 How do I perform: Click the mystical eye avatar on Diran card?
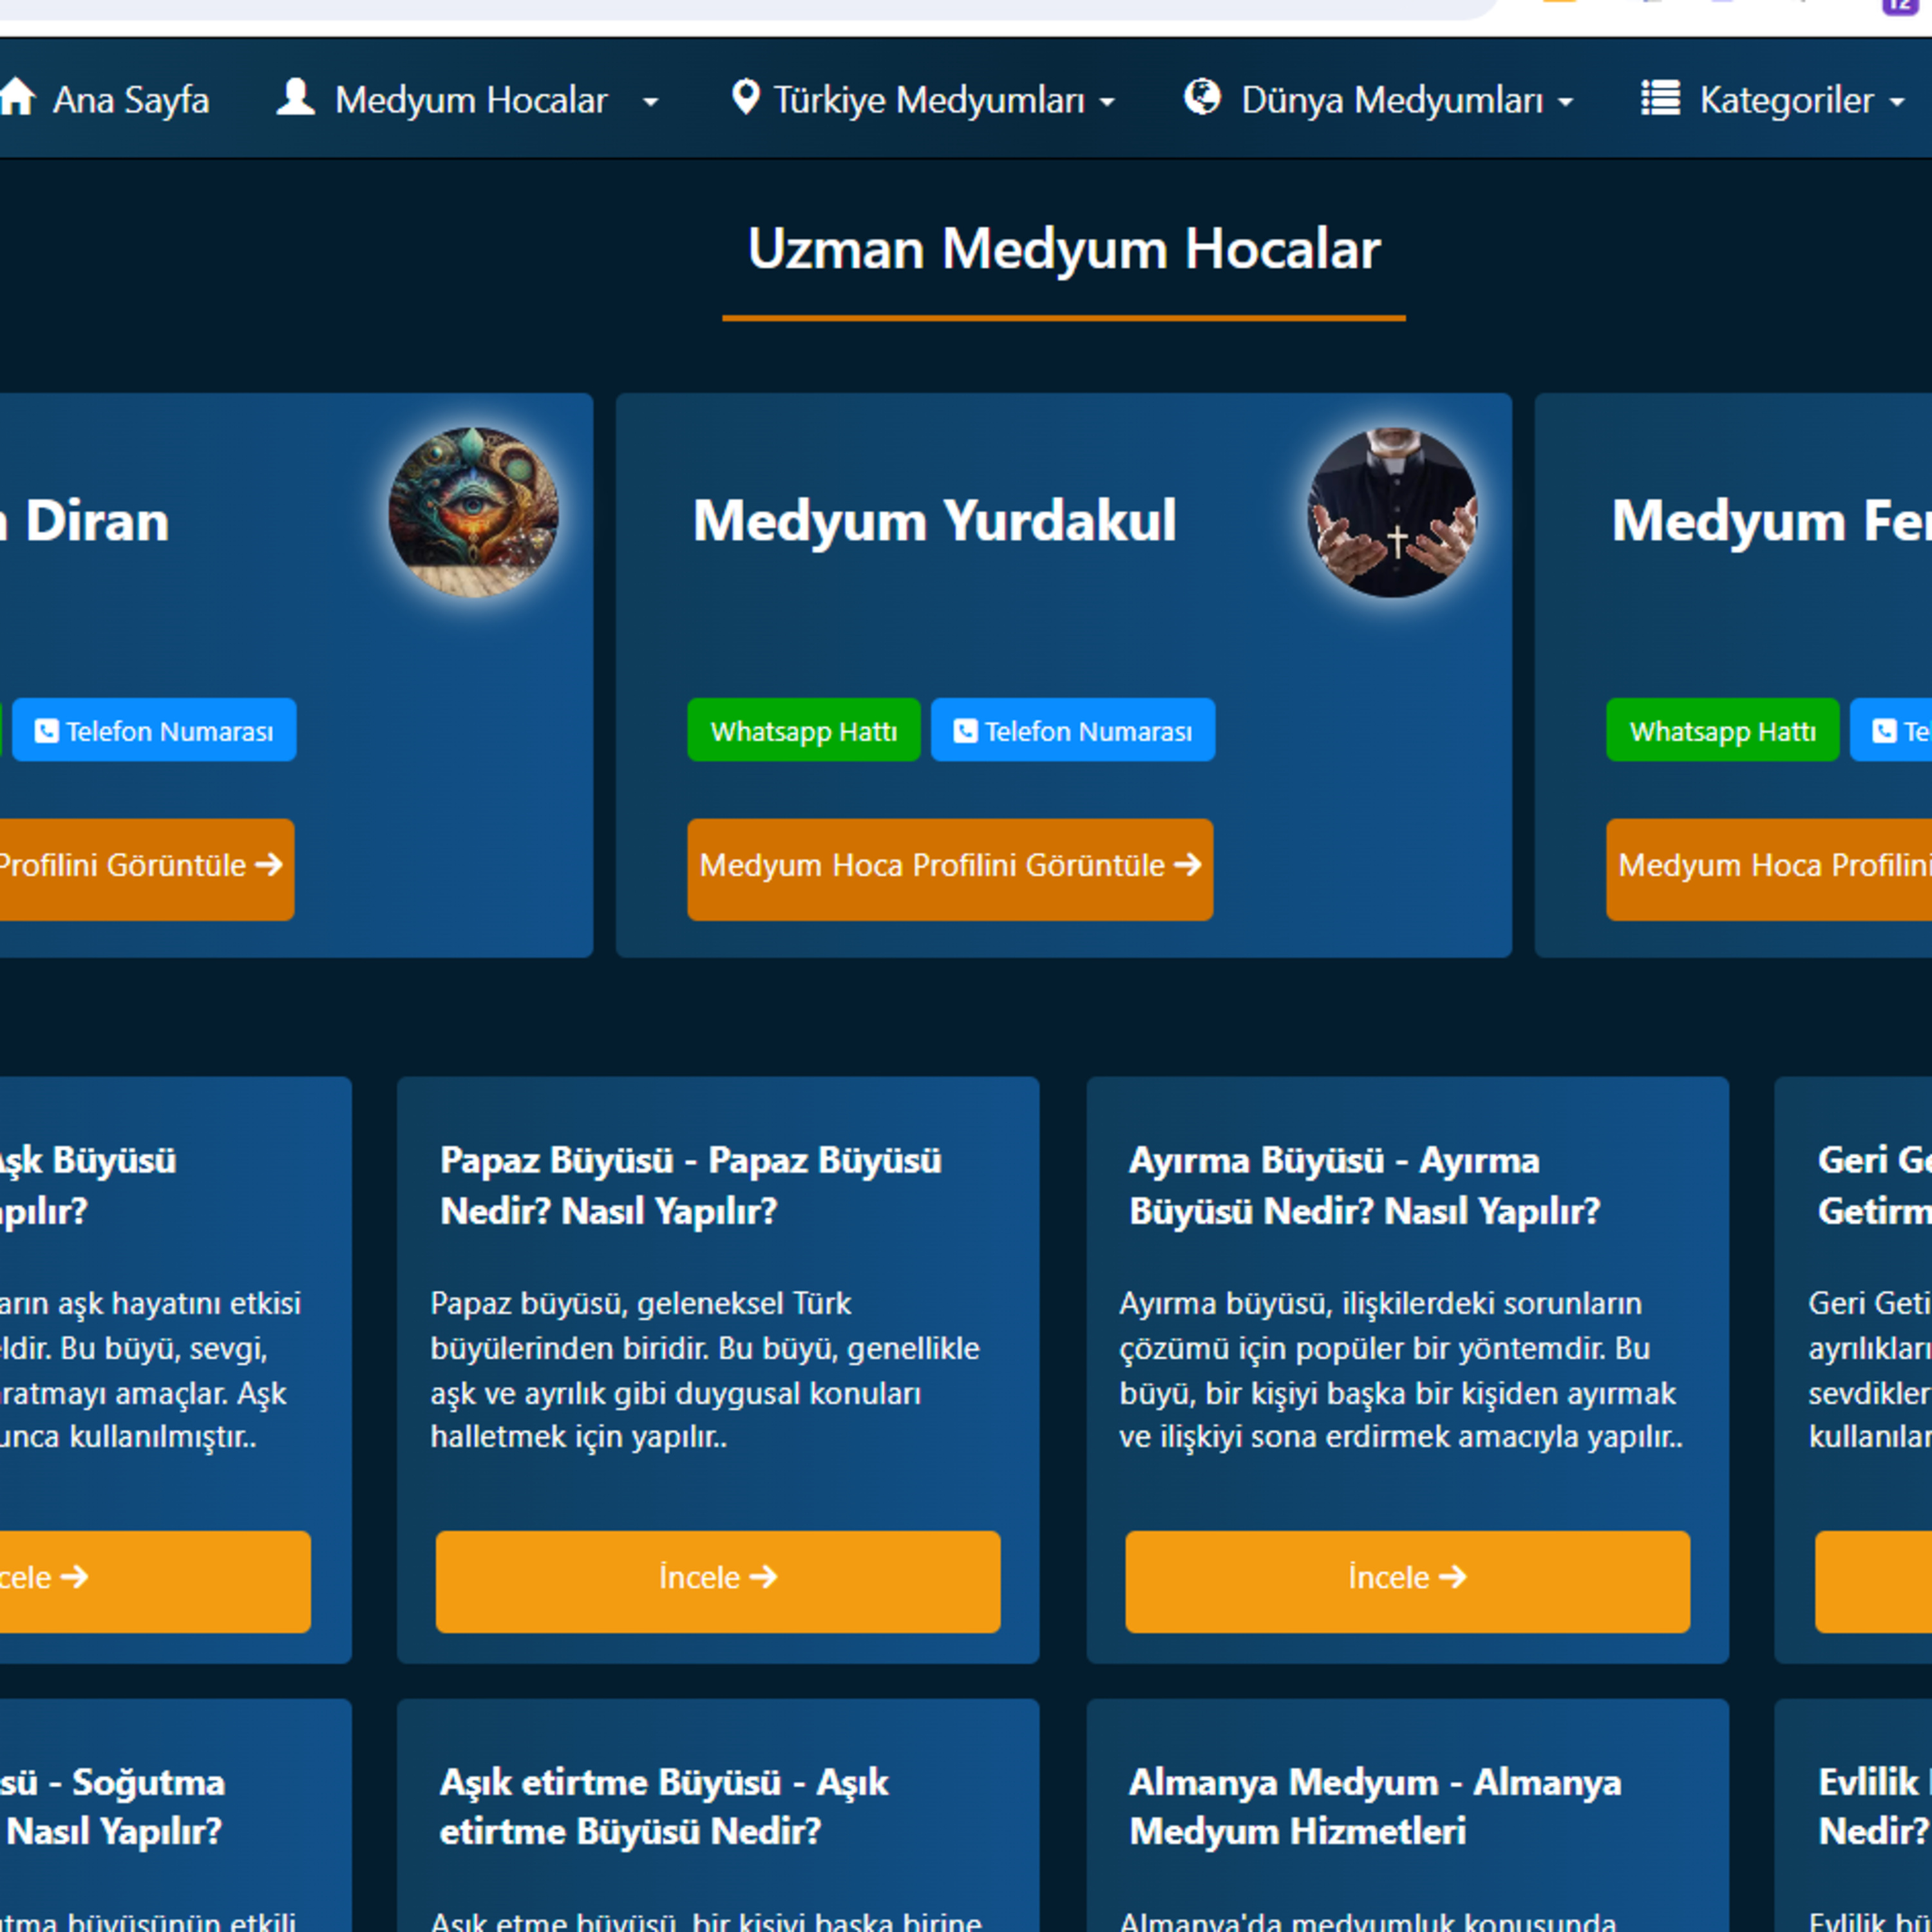coord(473,513)
